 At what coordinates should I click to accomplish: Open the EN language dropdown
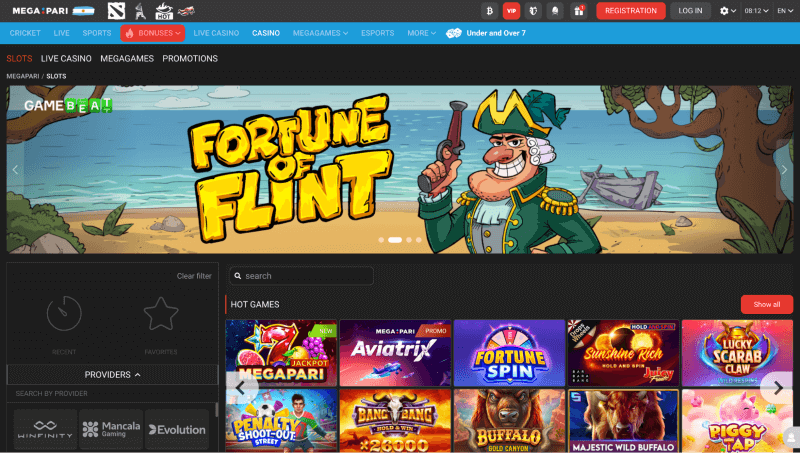(x=785, y=11)
